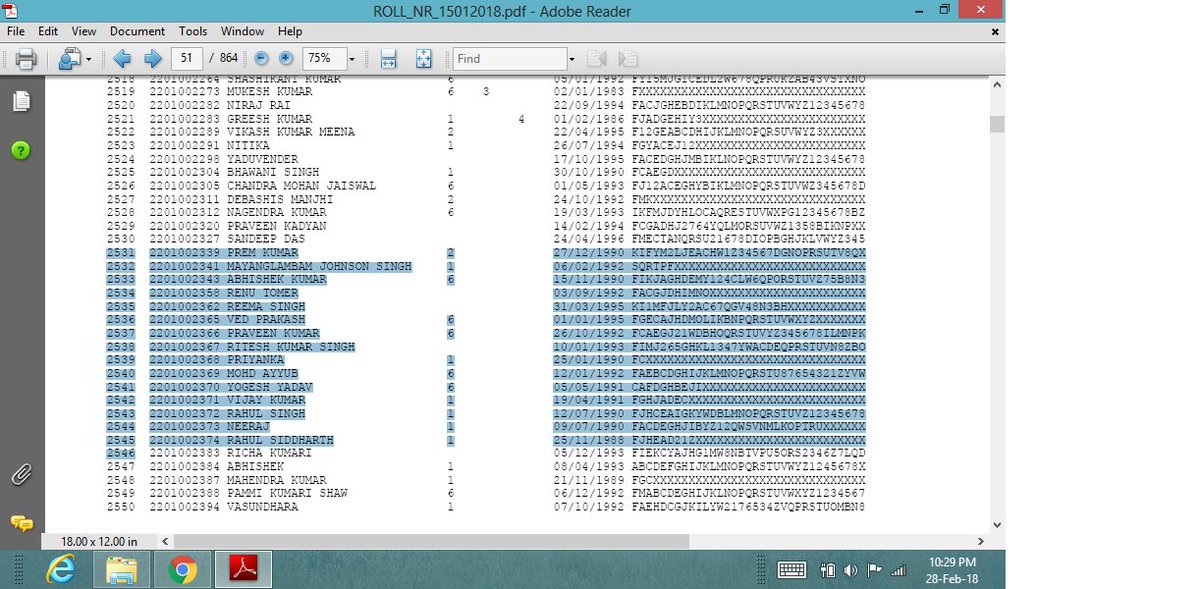Screen dimensions: 1200x589
Task: Click the page number field showing 51
Action: pyautogui.click(x=187, y=58)
